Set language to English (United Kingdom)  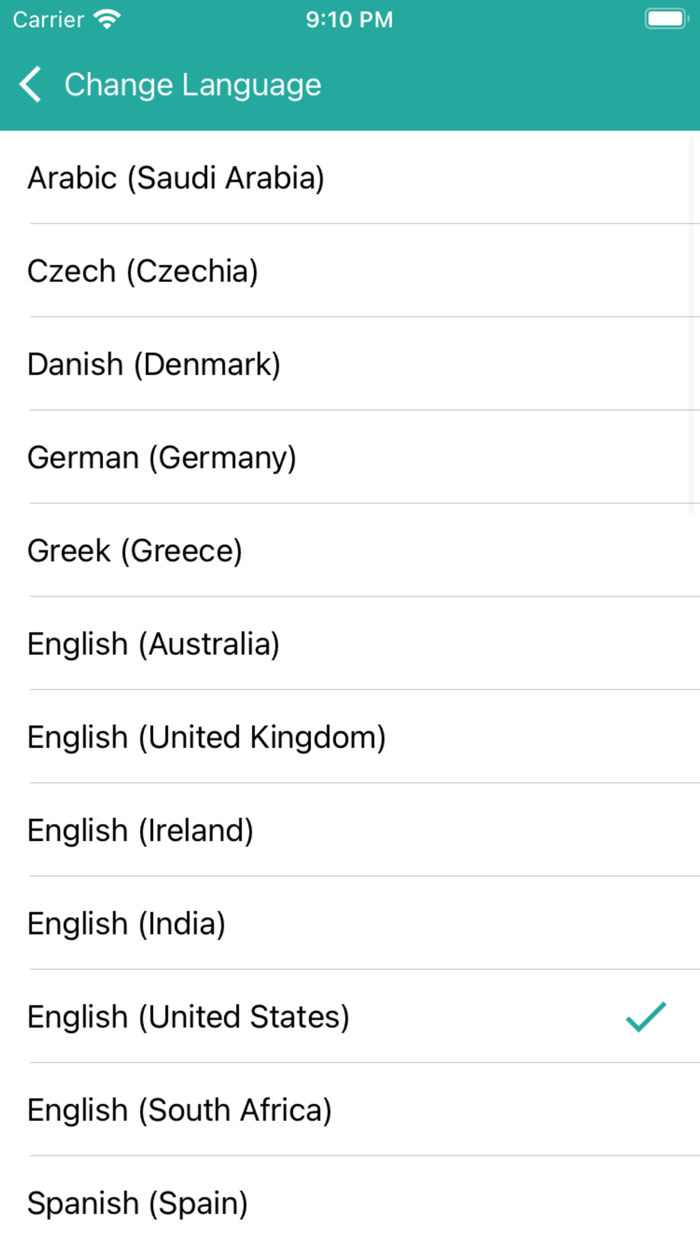pyautogui.click(x=206, y=737)
